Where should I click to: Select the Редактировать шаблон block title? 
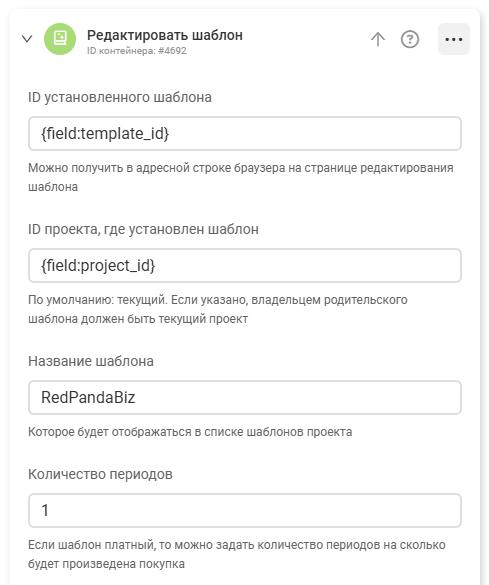(x=164, y=35)
